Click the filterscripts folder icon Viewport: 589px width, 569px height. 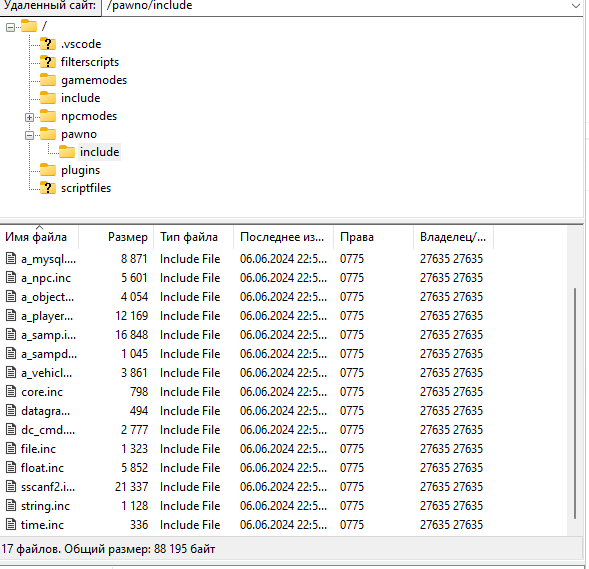pos(48,62)
